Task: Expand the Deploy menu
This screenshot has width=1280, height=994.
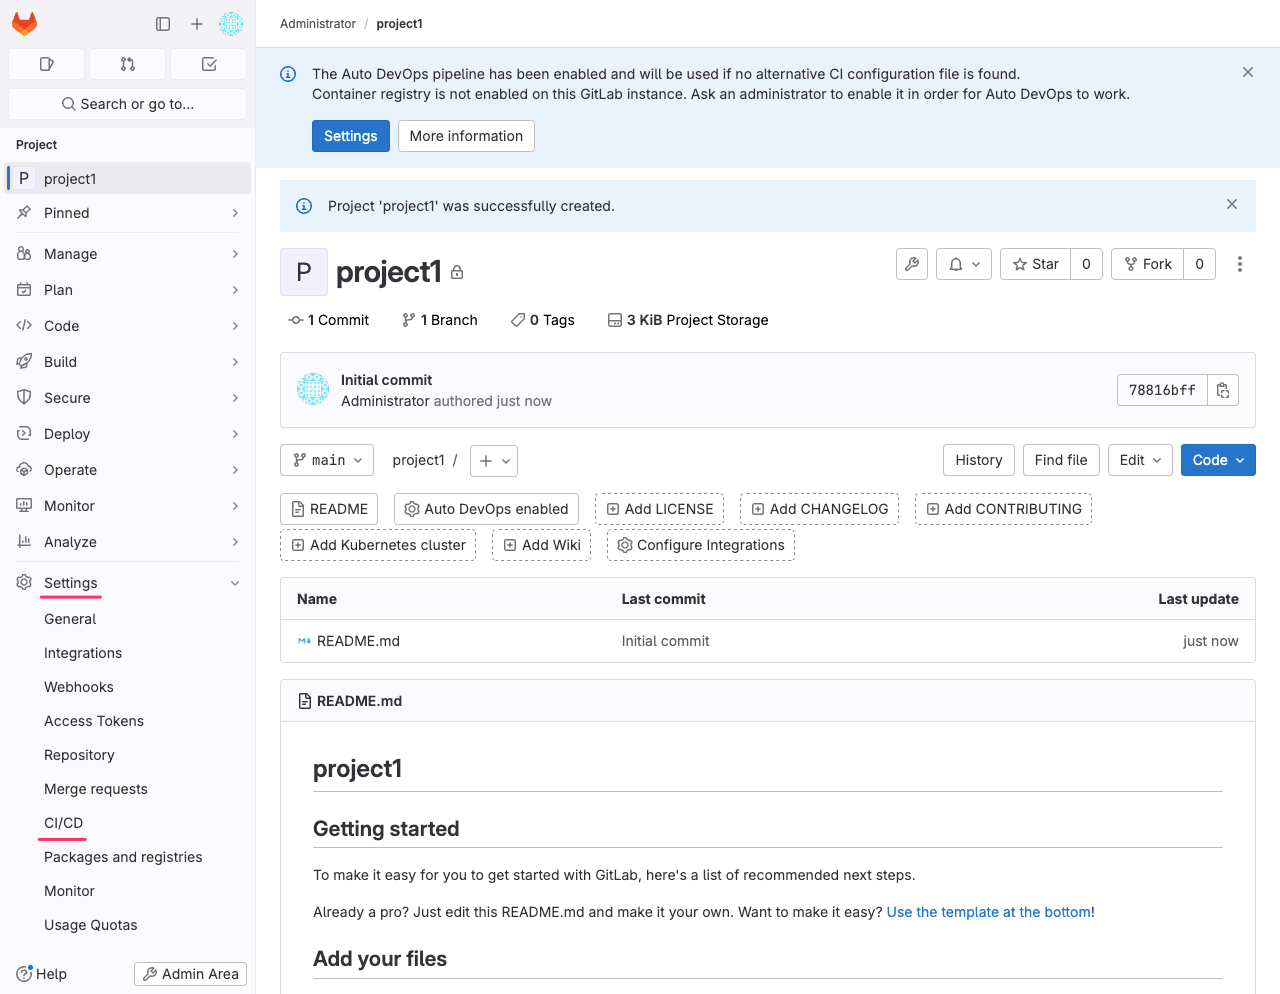Action: 128,434
